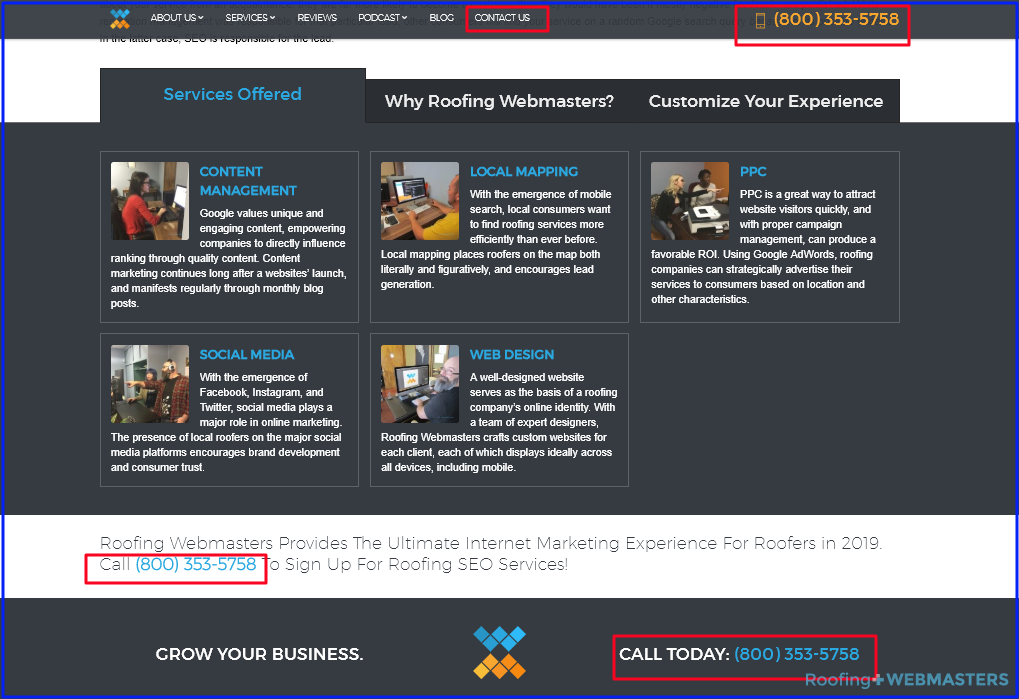The height and width of the screenshot is (699, 1019).
Task: Open the PPC heading link
Action: coord(753,172)
